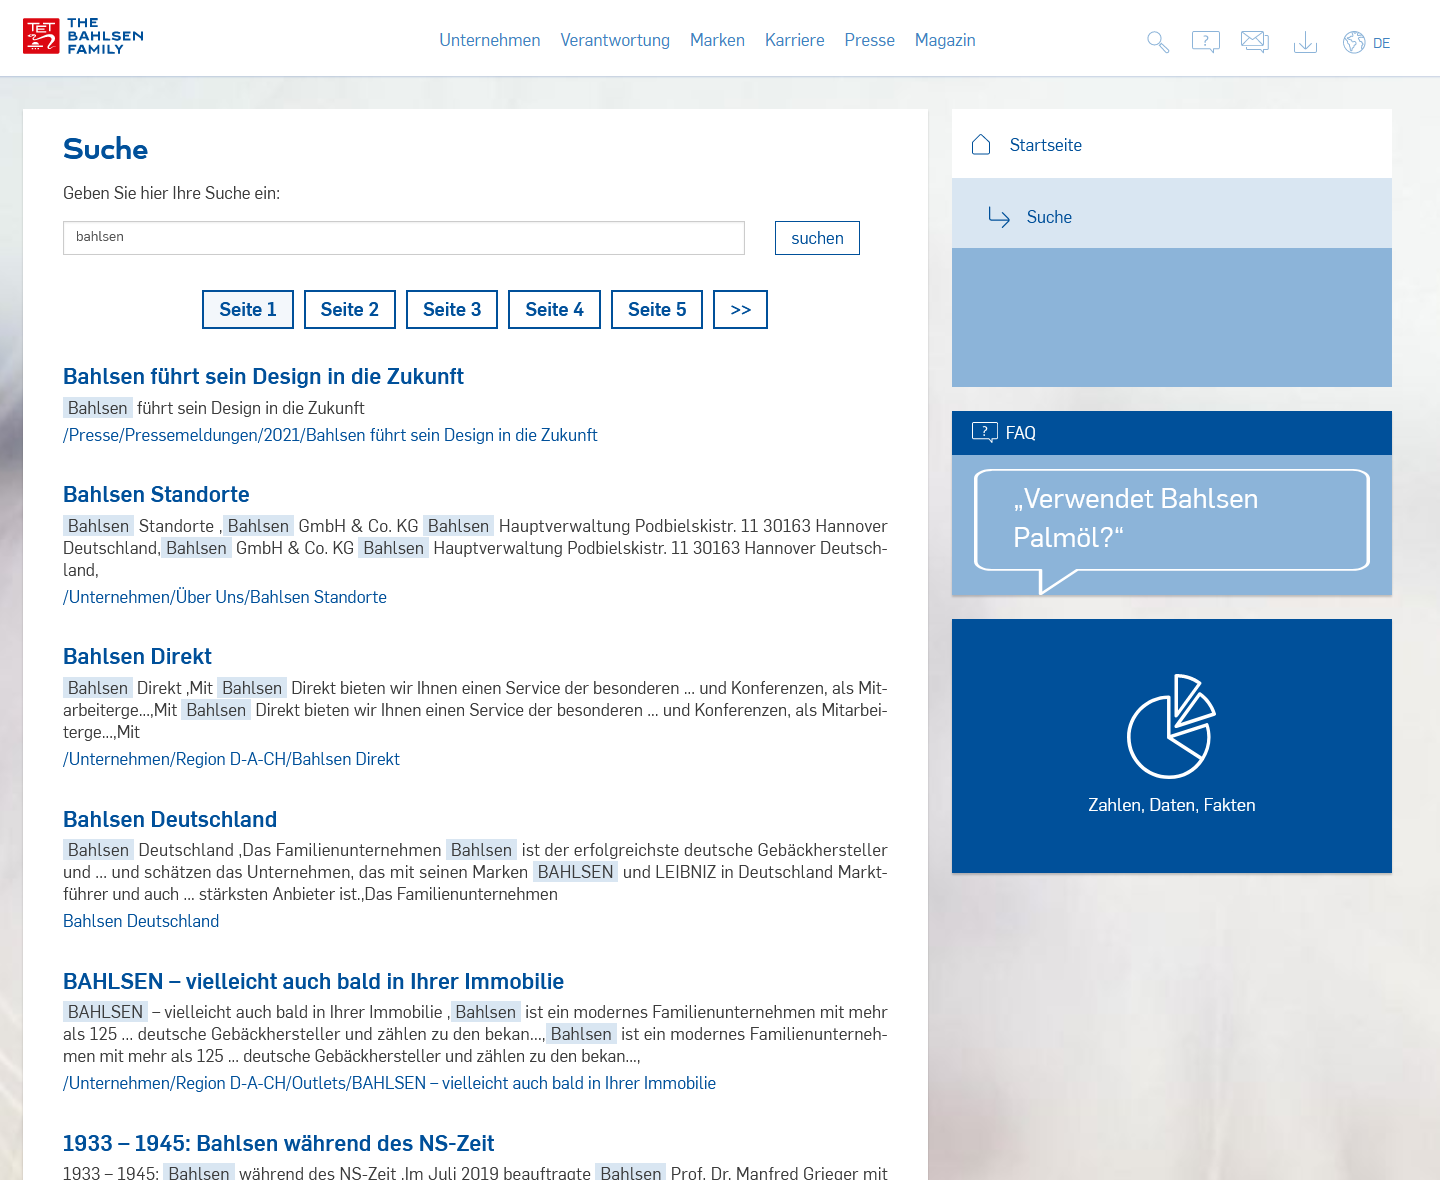Click the suchen button
This screenshot has height=1180, width=1440.
pos(817,238)
